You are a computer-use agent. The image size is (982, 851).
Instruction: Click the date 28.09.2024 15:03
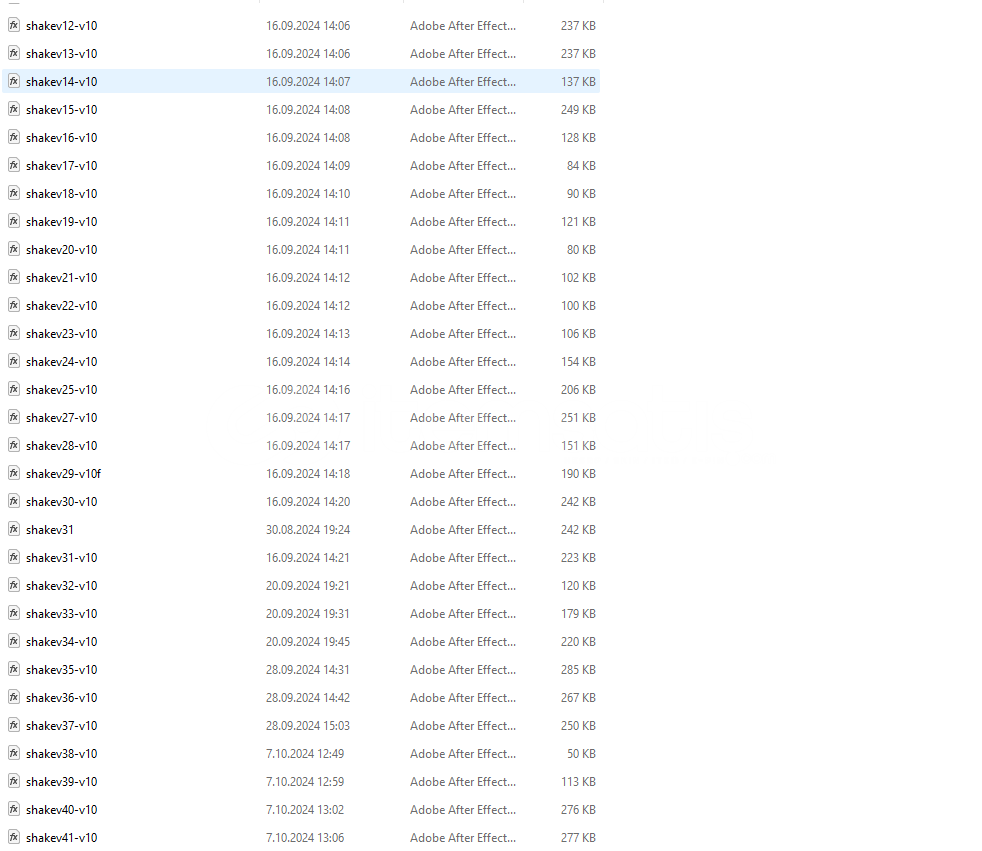(x=308, y=726)
